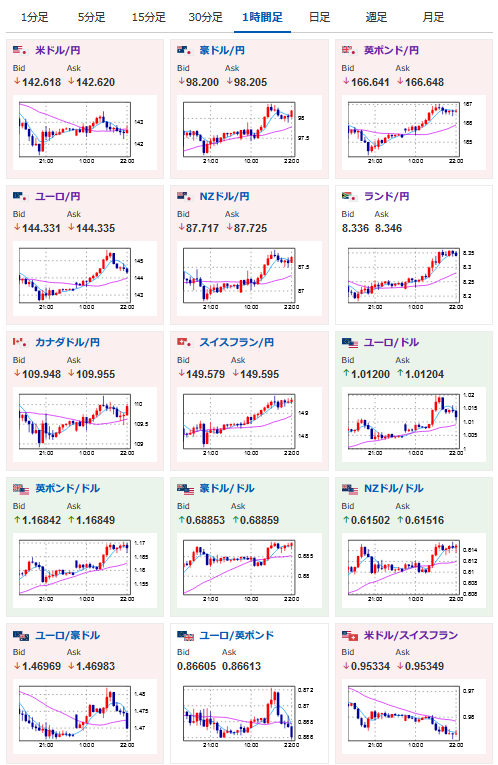Select the 15分足 timeframe tab
The image size is (498, 765).
click(149, 18)
